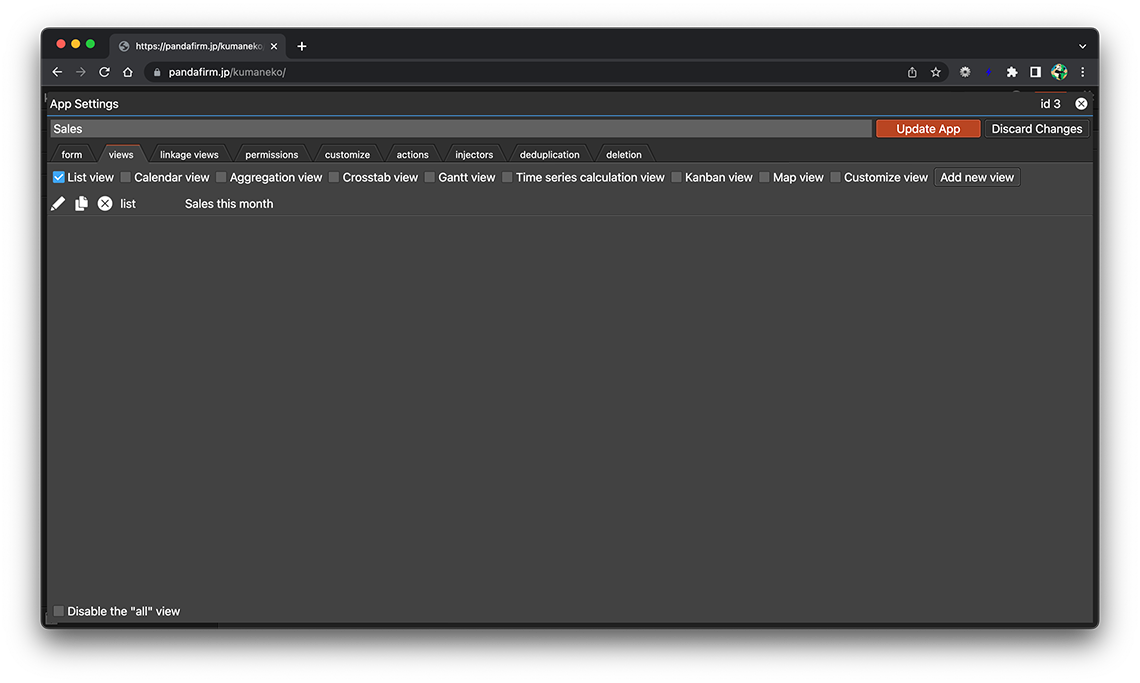The width and height of the screenshot is (1140, 683).
Task: Click the share page icon
Action: coord(912,72)
